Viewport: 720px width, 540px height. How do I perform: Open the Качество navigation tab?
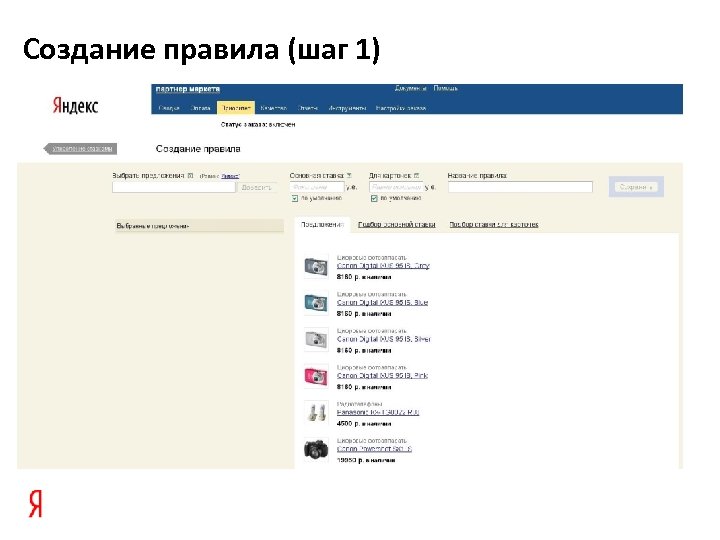tap(273, 108)
